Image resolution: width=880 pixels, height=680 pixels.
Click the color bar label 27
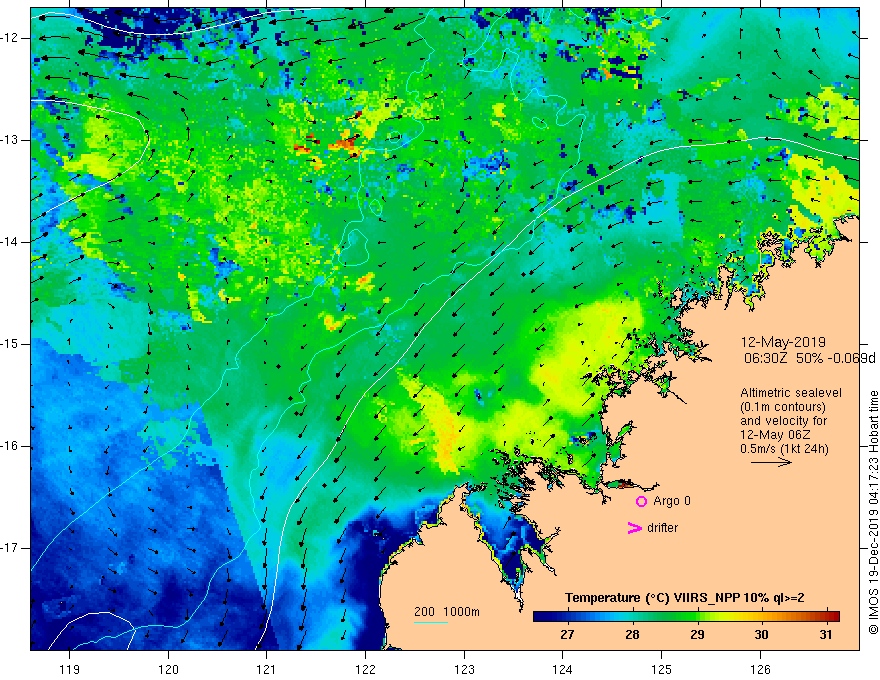(567, 635)
